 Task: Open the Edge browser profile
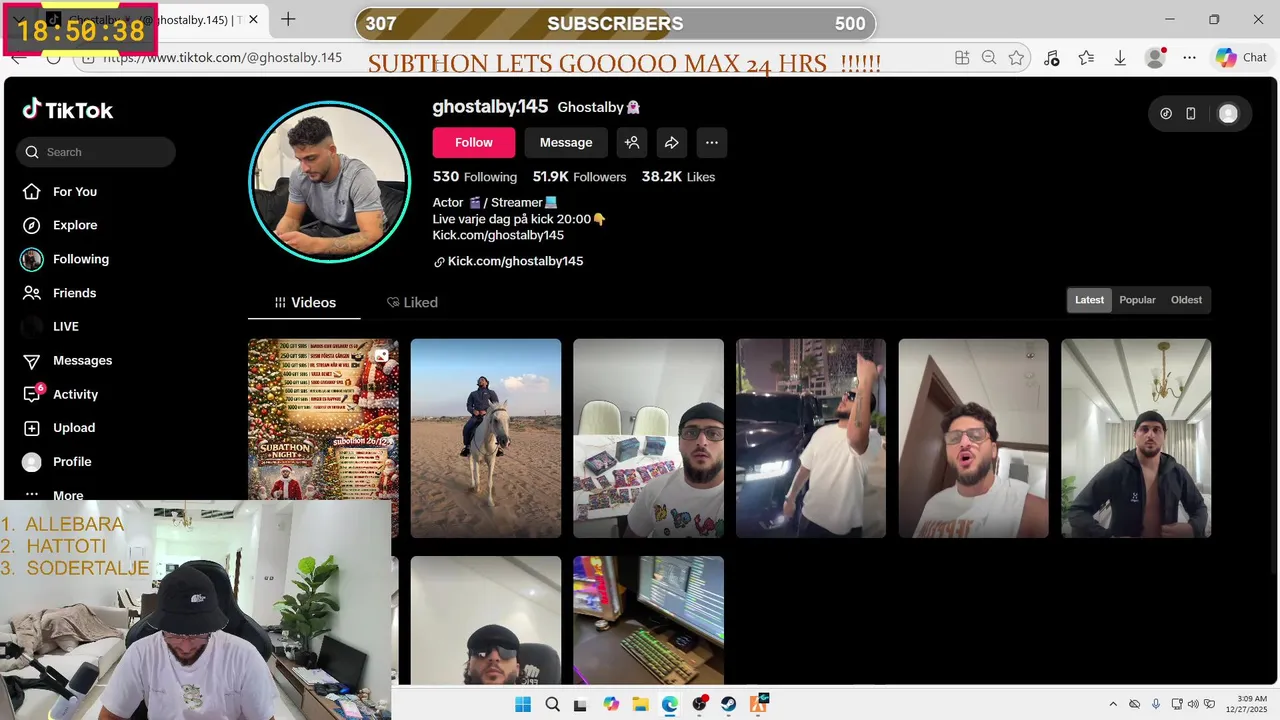point(1157,58)
